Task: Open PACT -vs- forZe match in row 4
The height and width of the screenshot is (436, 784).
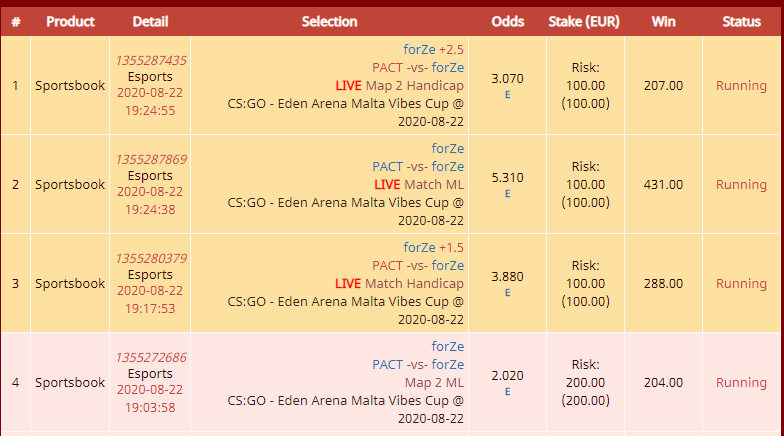Action: point(418,364)
